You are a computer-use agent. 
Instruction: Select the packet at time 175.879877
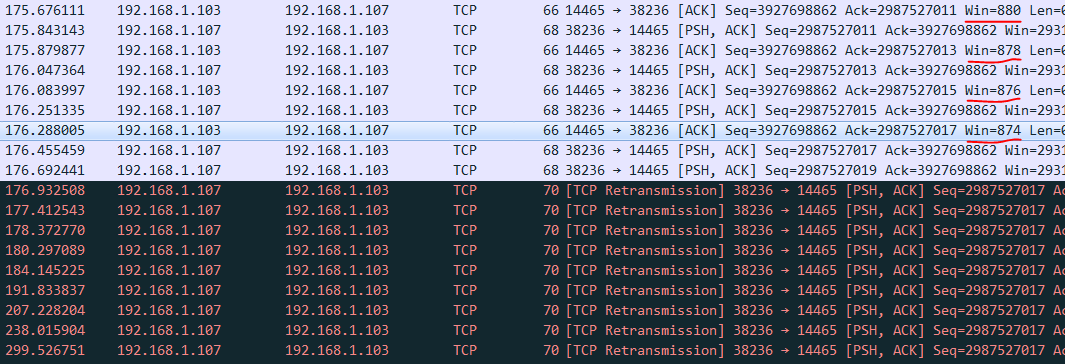click(532, 50)
